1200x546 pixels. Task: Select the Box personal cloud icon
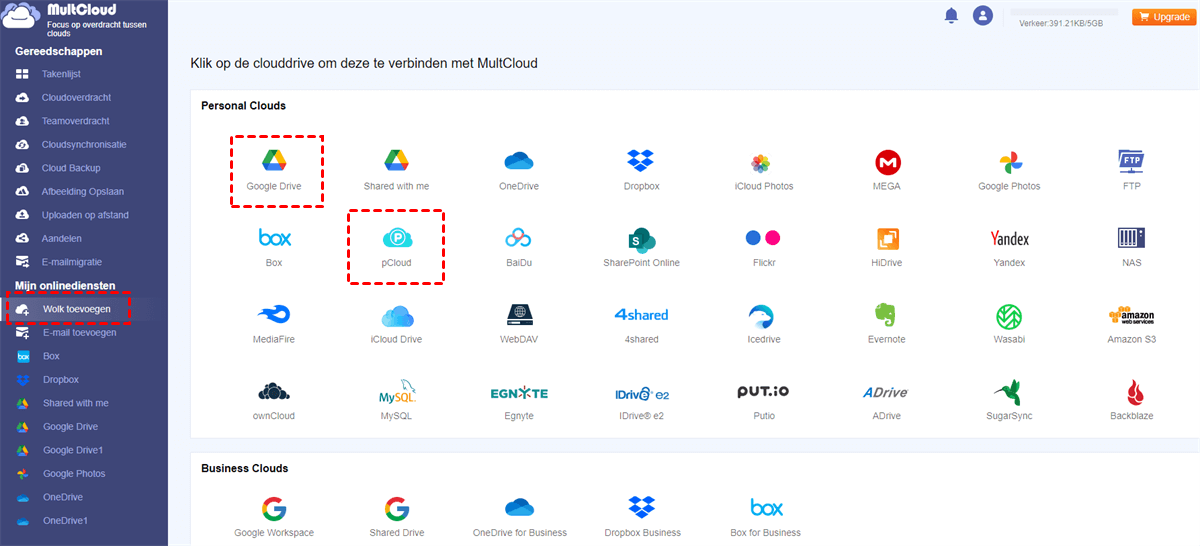click(274, 238)
